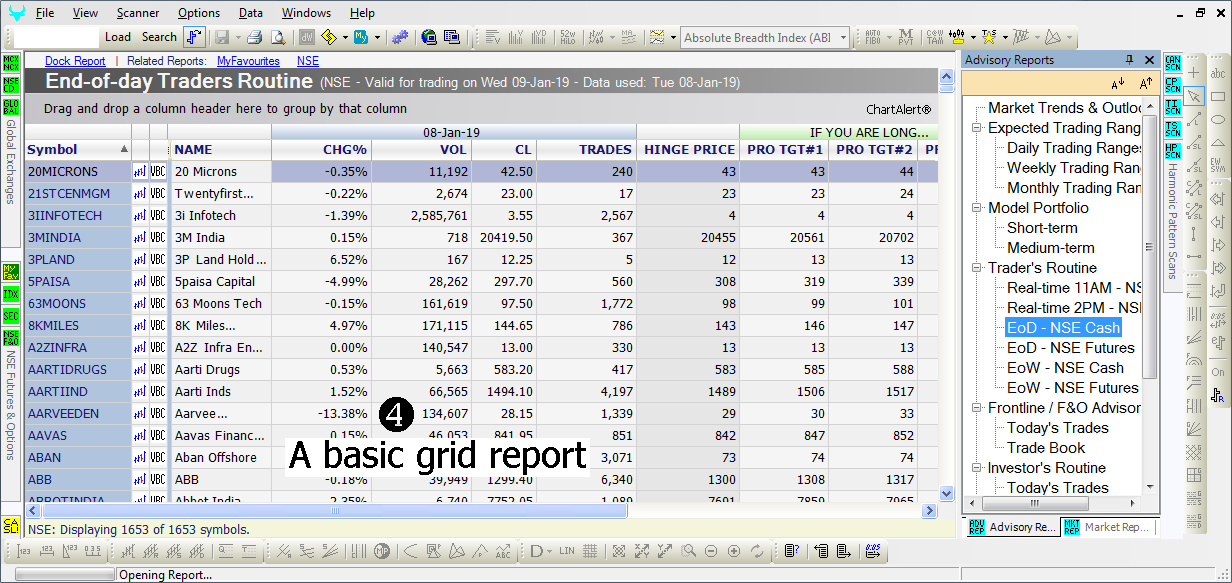The width and height of the screenshot is (1232, 583).
Task: Open the Absolute Breadth Index dropdown
Action: tap(843, 38)
